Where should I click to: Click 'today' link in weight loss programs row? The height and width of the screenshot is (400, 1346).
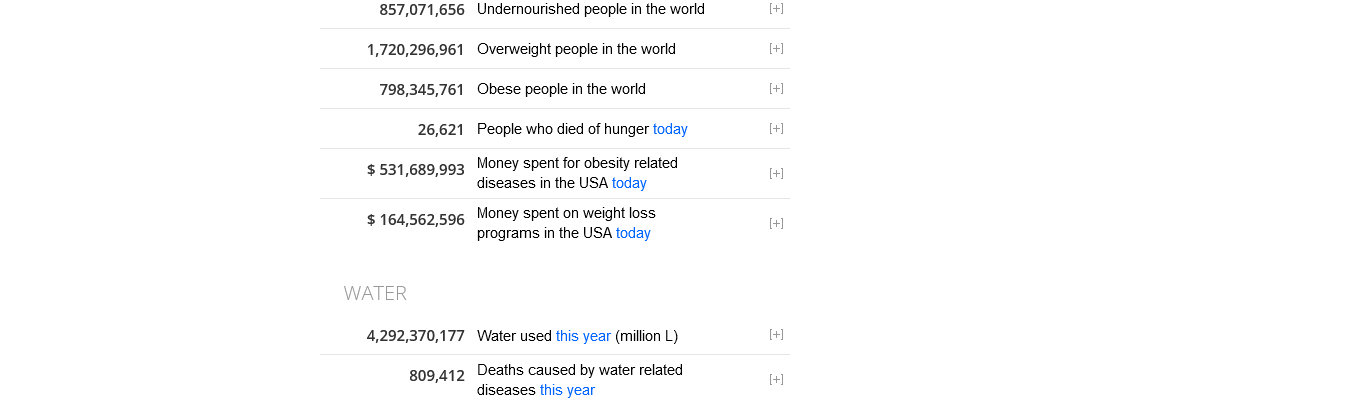(633, 233)
